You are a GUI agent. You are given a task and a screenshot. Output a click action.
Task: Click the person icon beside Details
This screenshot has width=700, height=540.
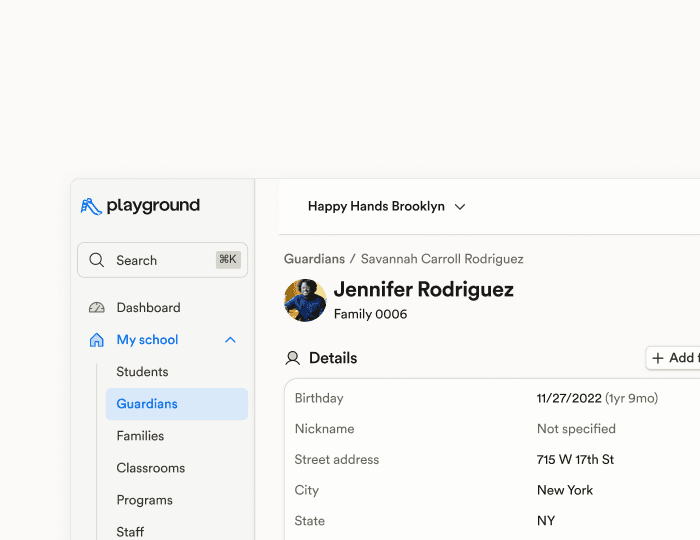(293, 358)
